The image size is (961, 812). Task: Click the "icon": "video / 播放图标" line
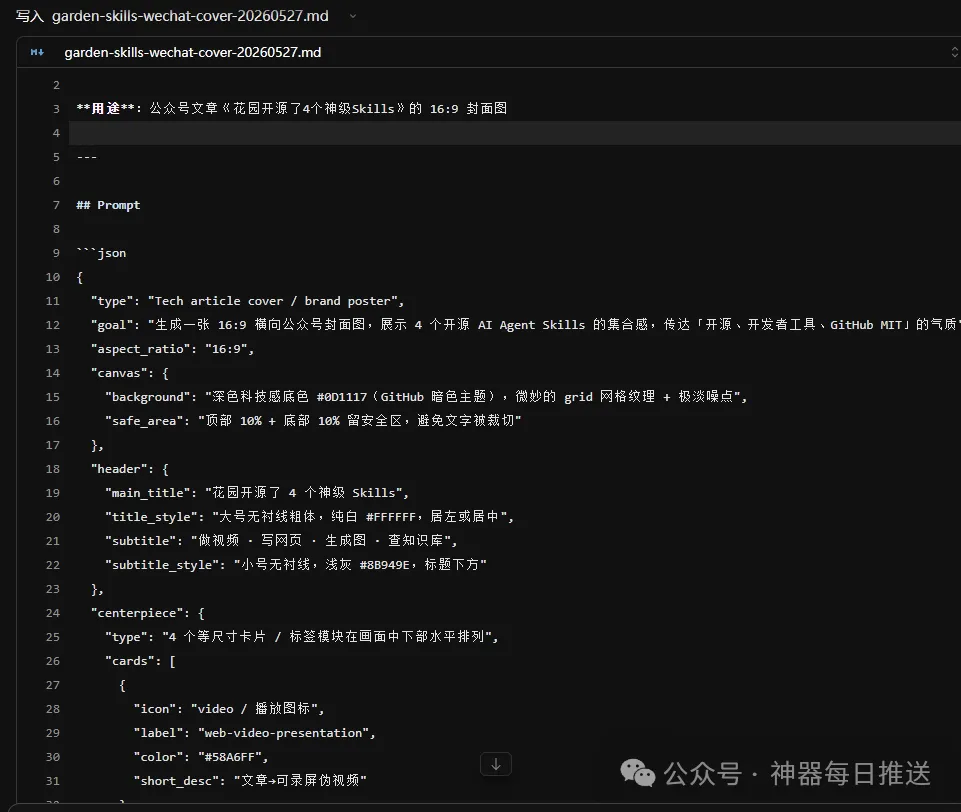[229, 709]
